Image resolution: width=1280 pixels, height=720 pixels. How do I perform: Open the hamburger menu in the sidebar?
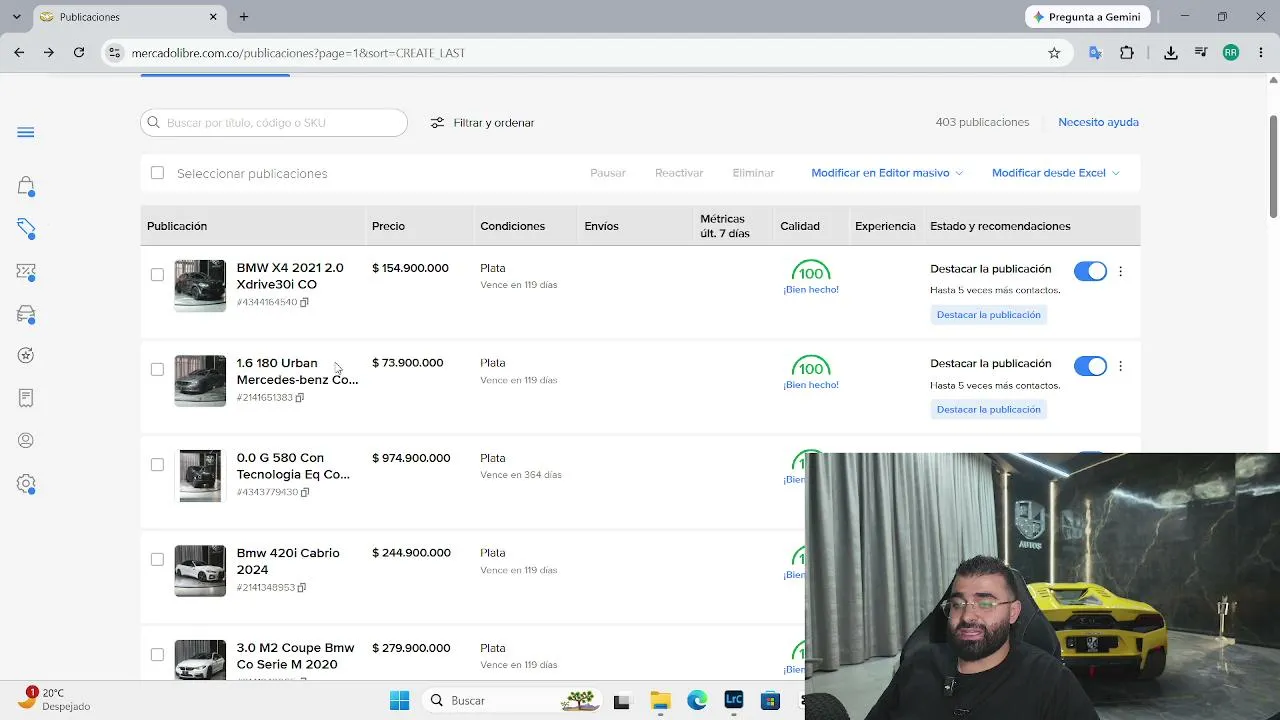[26, 132]
